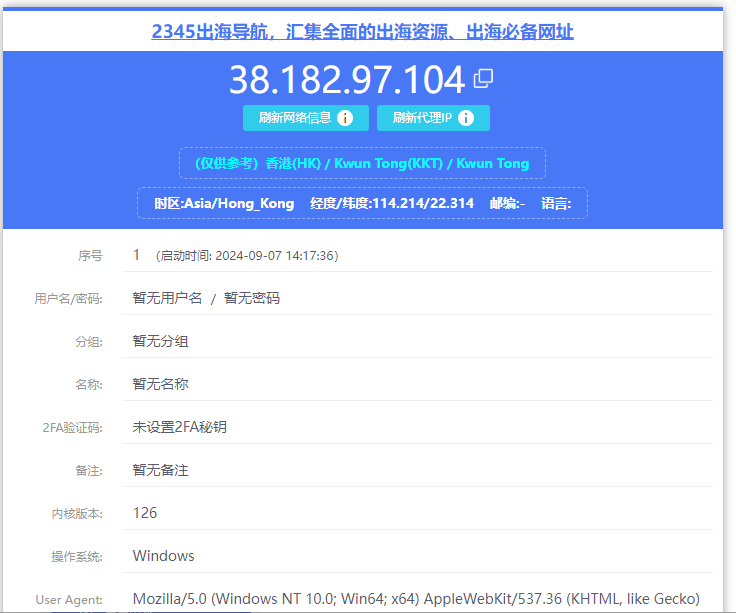
Task: Select the IP address 38.182.97.104
Action: click(x=347, y=79)
